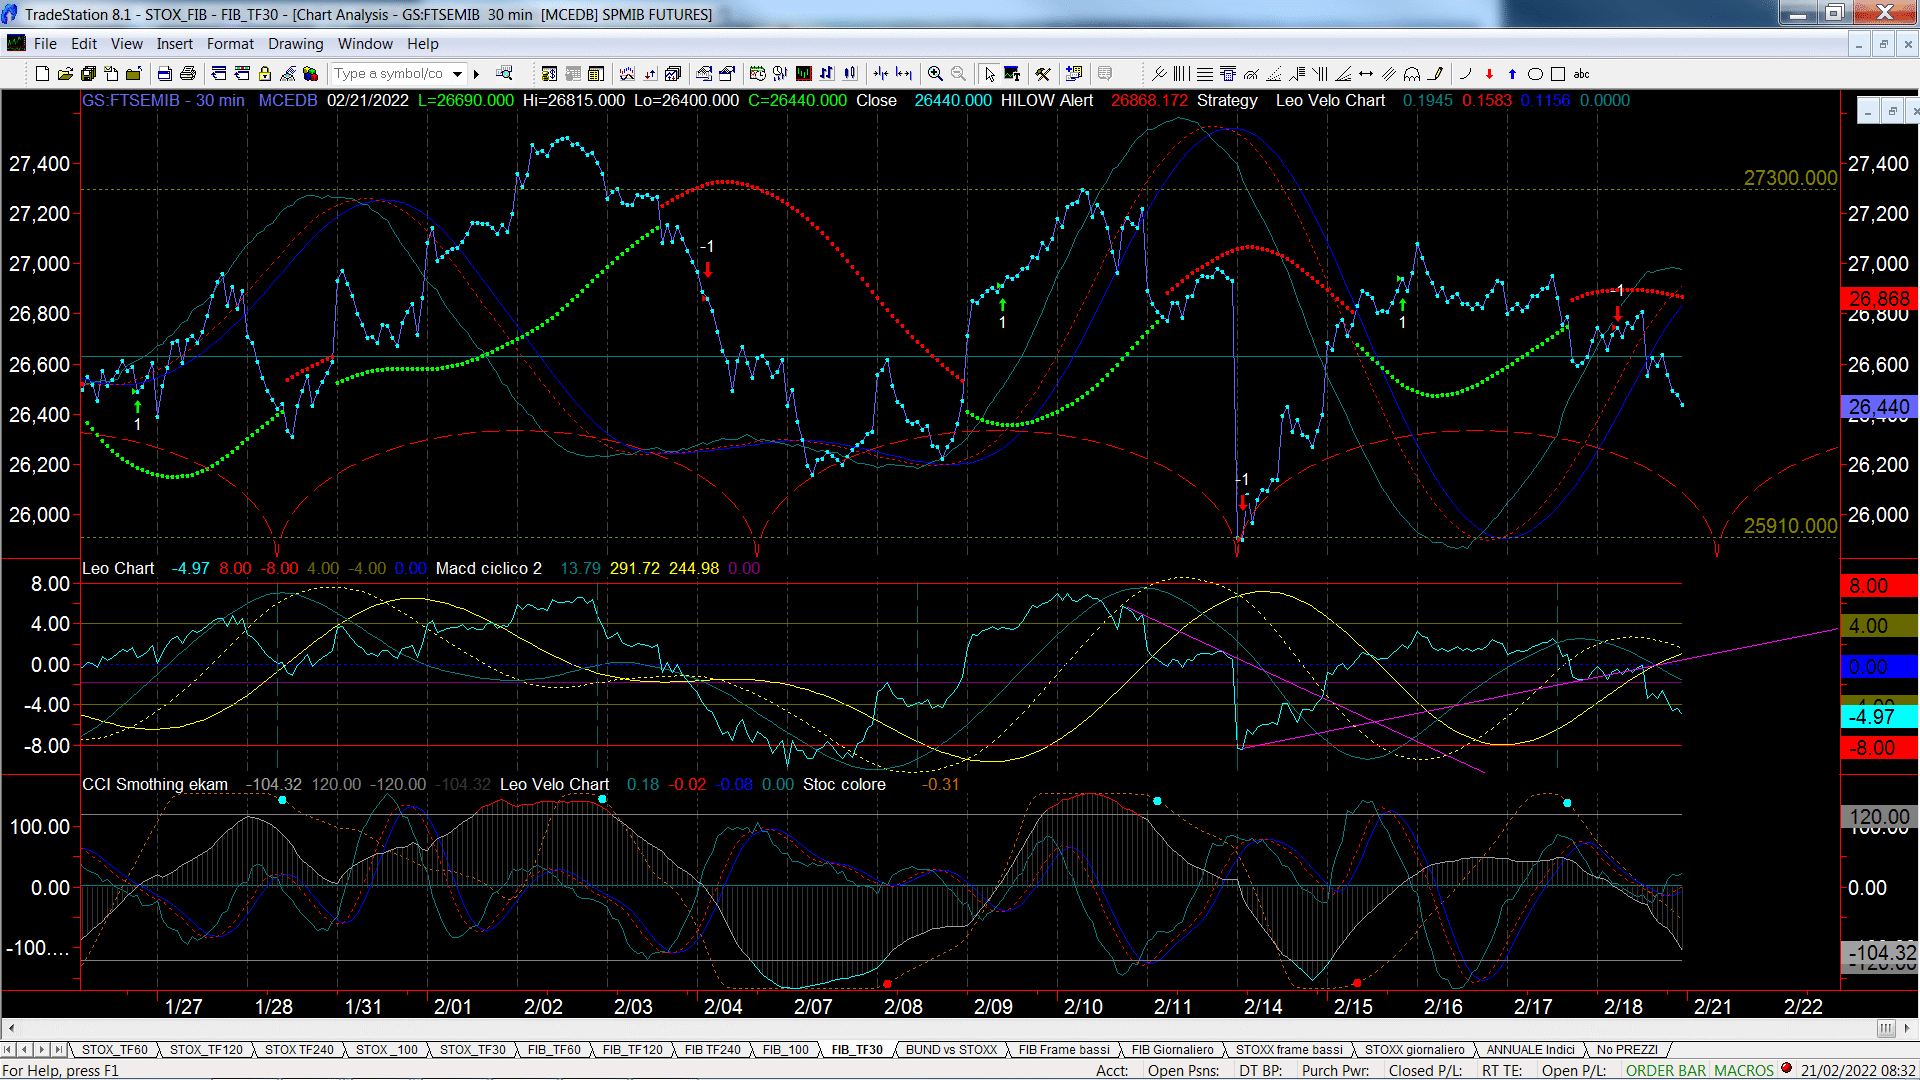
Task: Click the colored cubes icon
Action: click(x=310, y=74)
